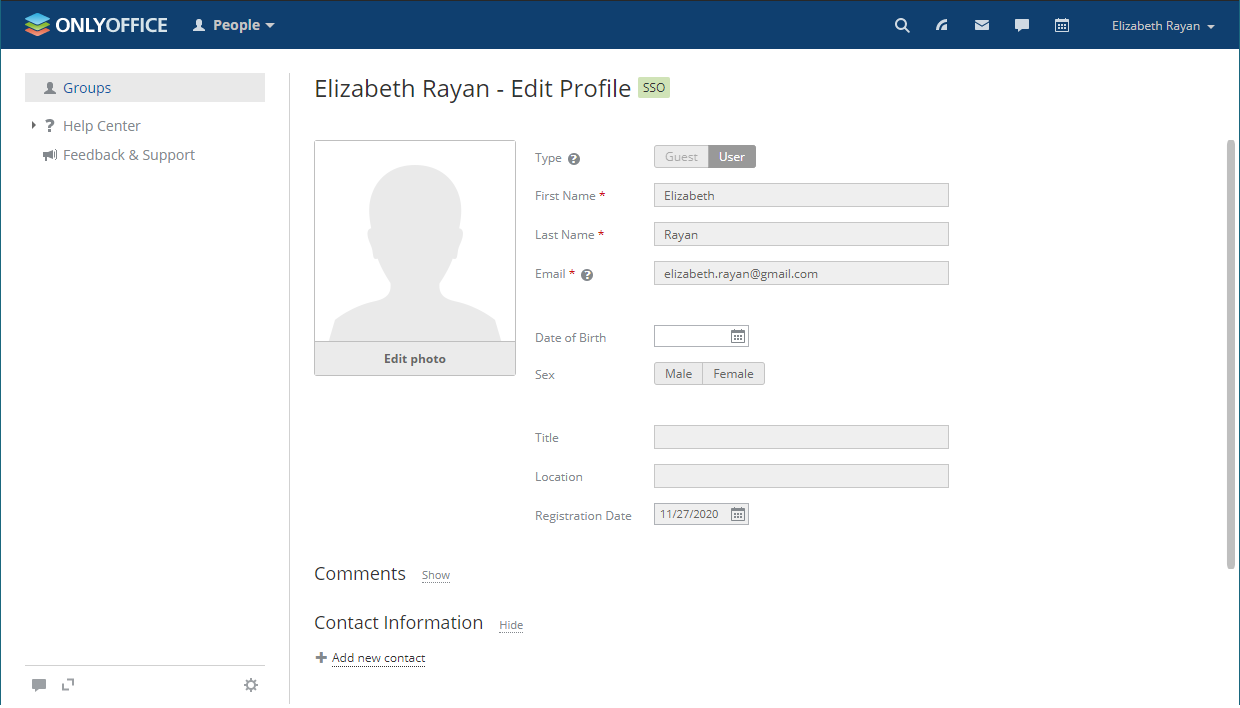Select the Female sex option
Screen dimensions: 1240x708
(733, 373)
